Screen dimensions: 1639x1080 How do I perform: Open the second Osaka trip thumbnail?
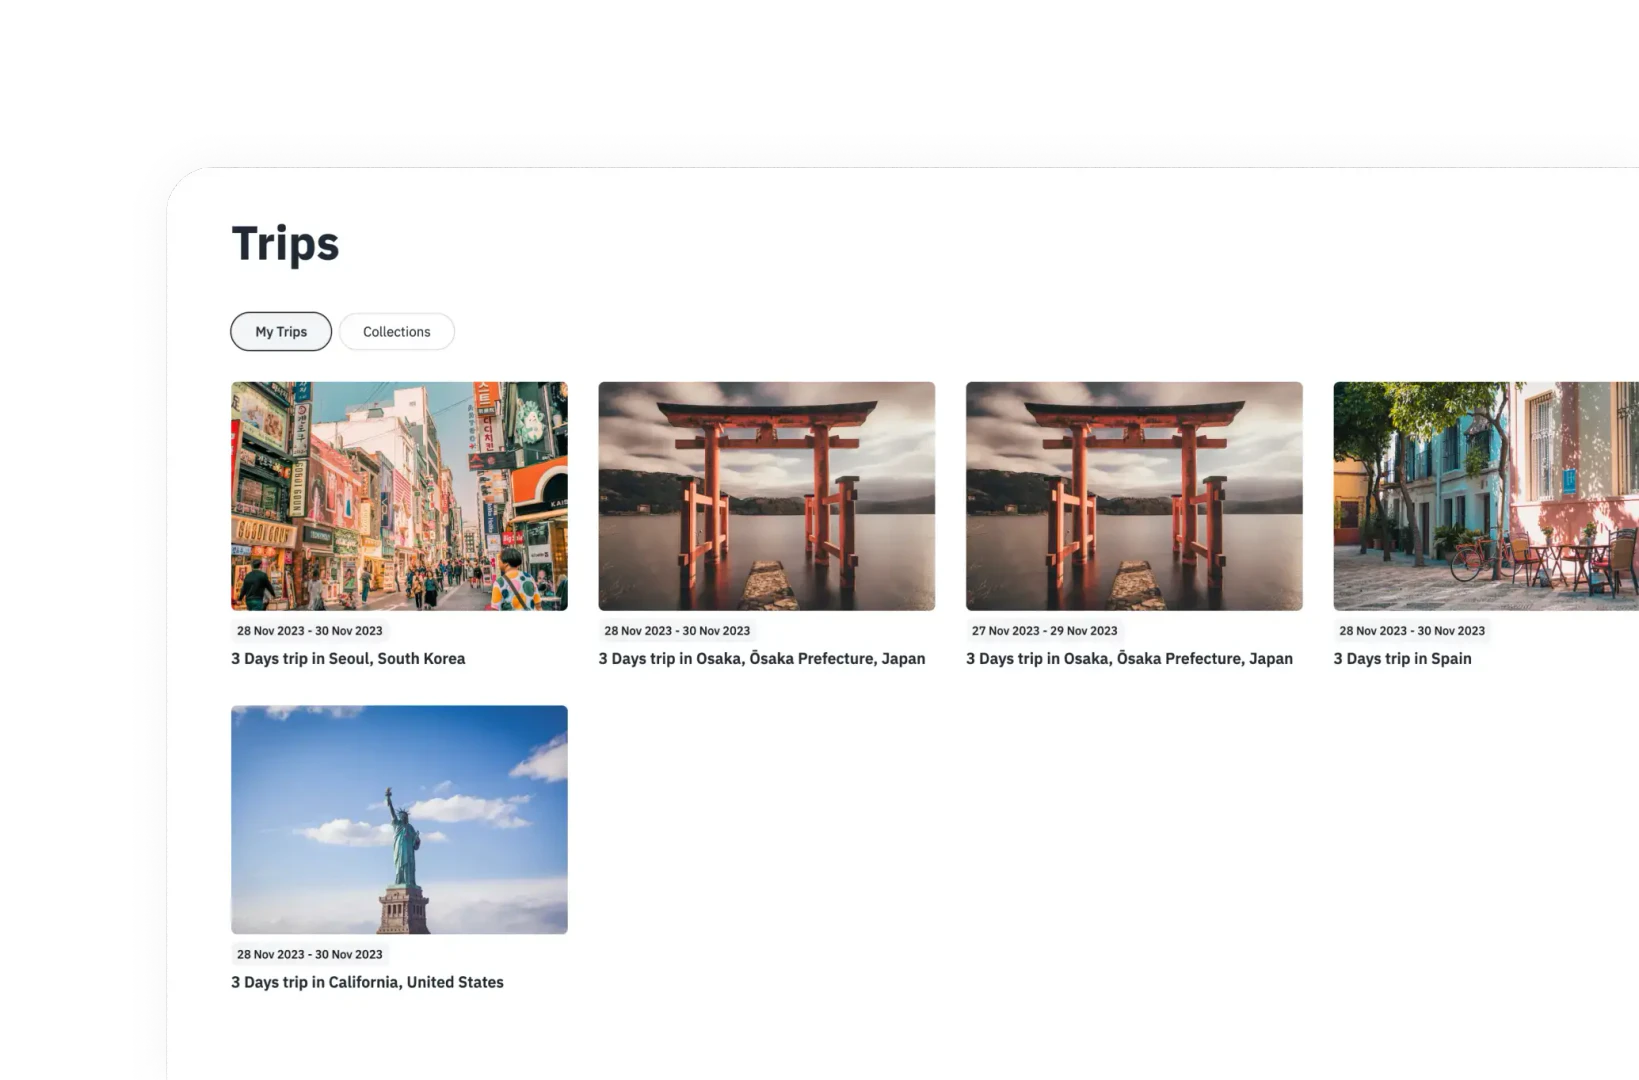[1135, 495]
